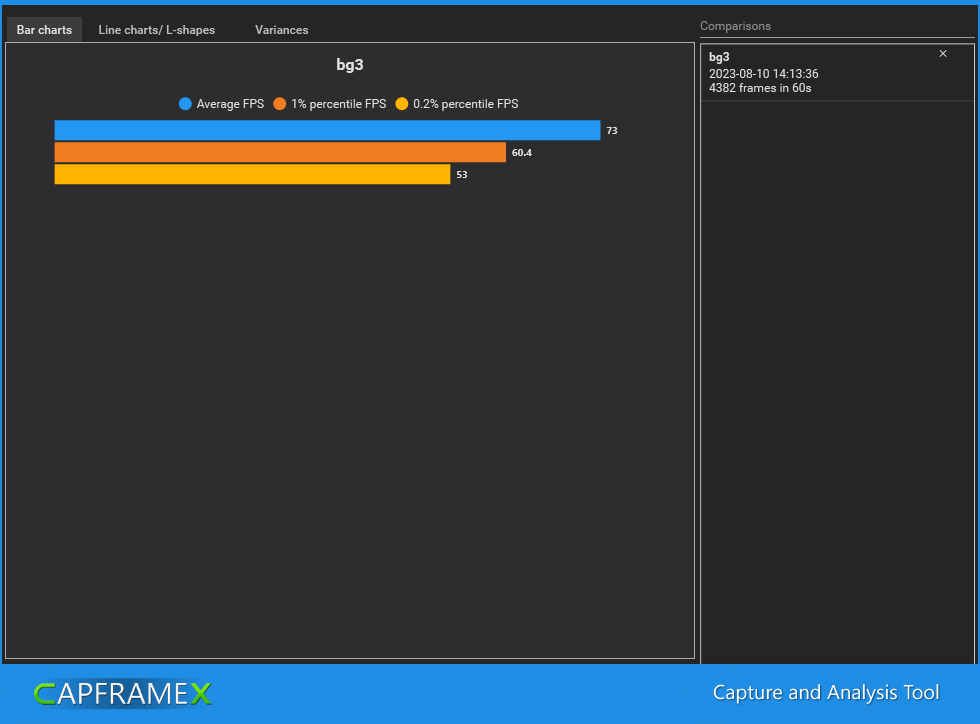This screenshot has width=980, height=724.
Task: Open the Variances tab
Action: point(281,29)
